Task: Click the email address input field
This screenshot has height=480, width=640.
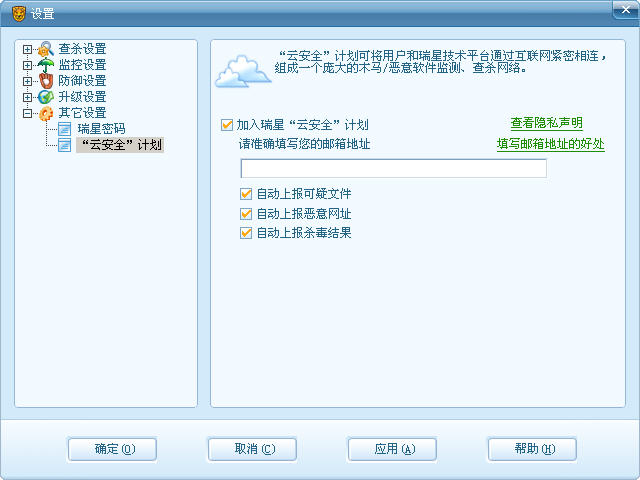Action: (393, 169)
